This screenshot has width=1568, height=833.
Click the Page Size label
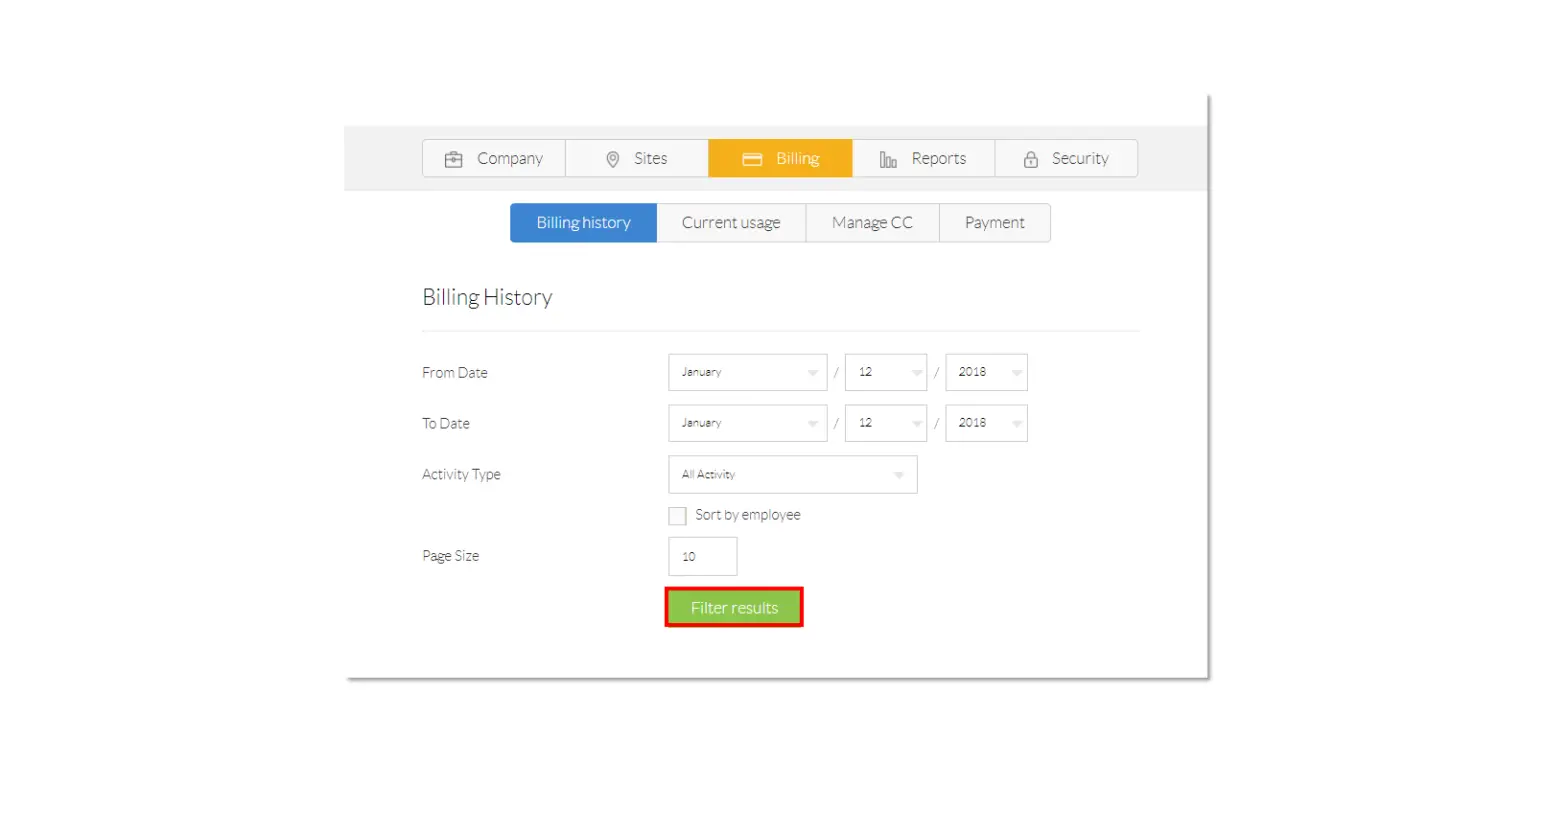(450, 556)
